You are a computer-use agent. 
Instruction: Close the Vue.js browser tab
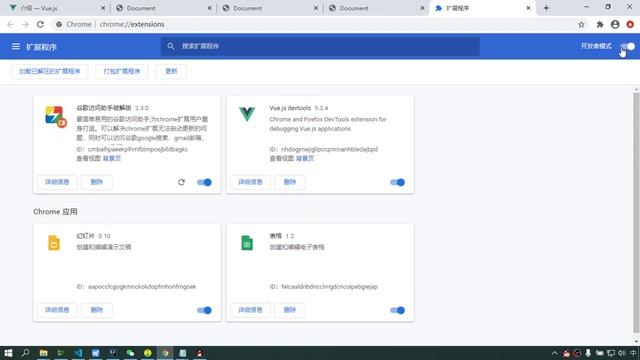pos(103,8)
